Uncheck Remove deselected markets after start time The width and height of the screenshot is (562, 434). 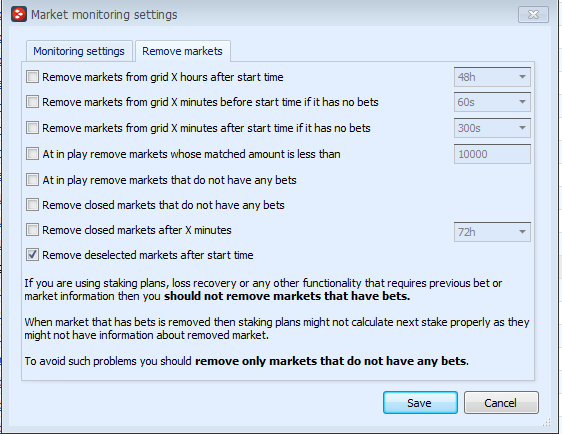tap(32, 255)
